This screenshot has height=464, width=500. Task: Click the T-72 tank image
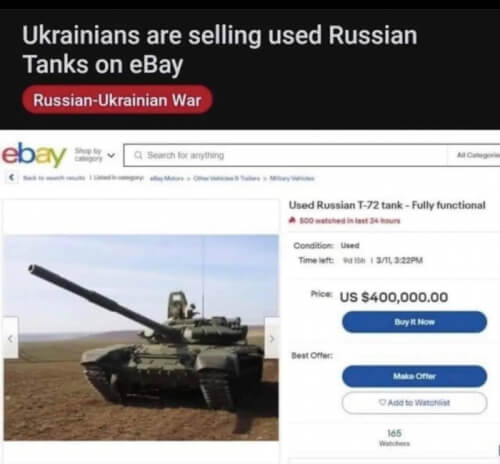(141, 337)
